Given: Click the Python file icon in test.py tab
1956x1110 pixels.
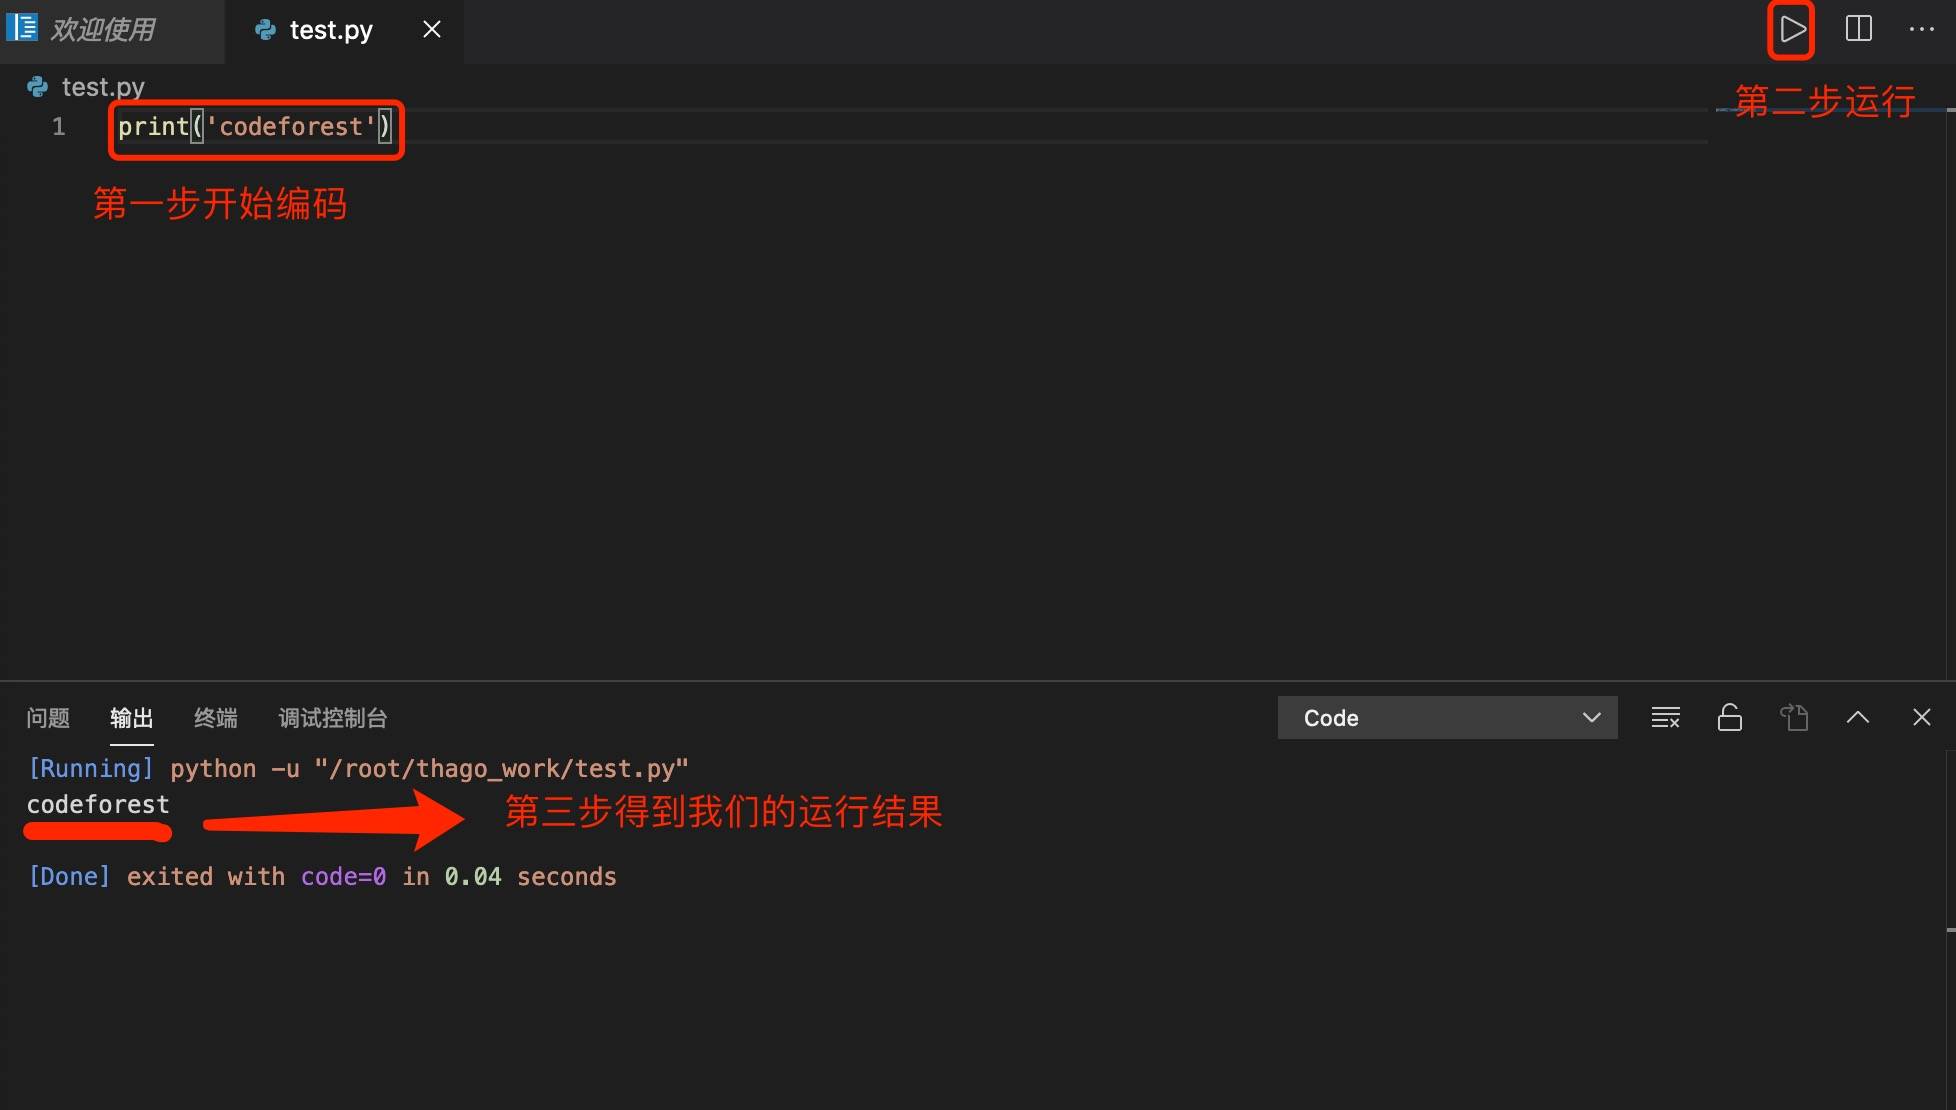Looking at the screenshot, I should pos(265,30).
